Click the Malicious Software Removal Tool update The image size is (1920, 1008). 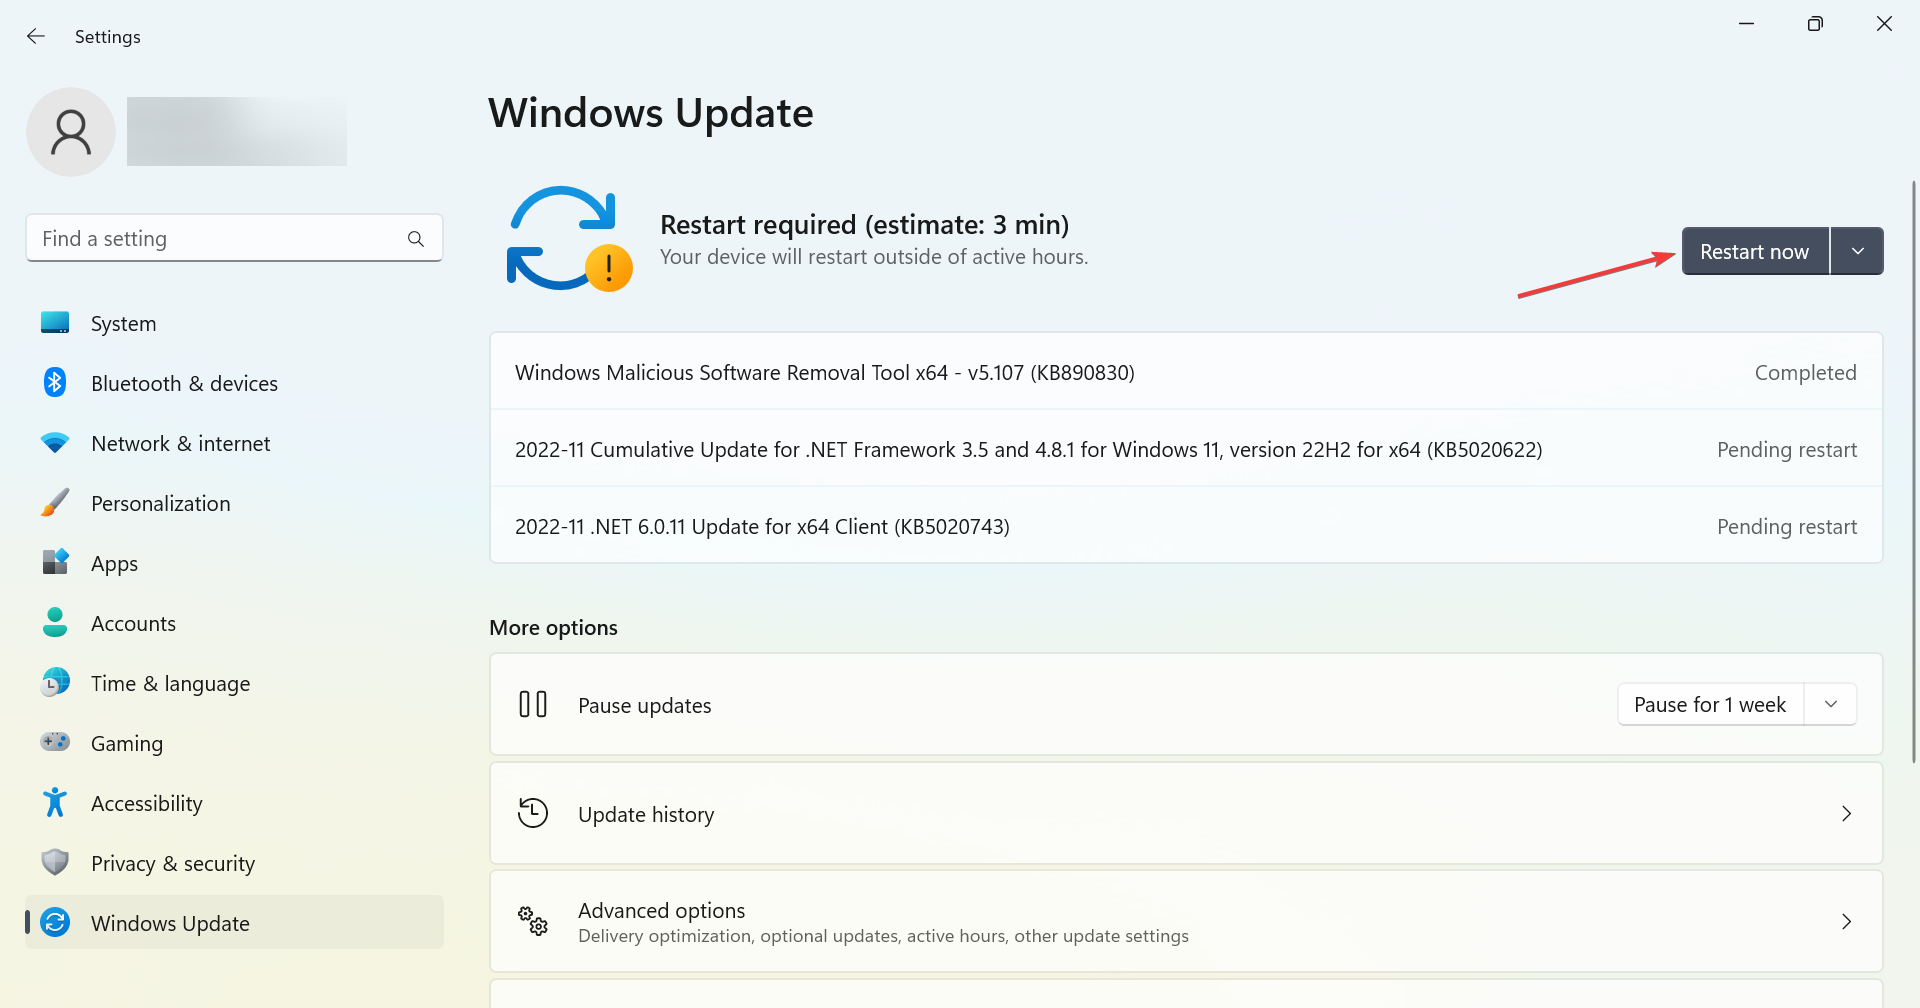1186,372
